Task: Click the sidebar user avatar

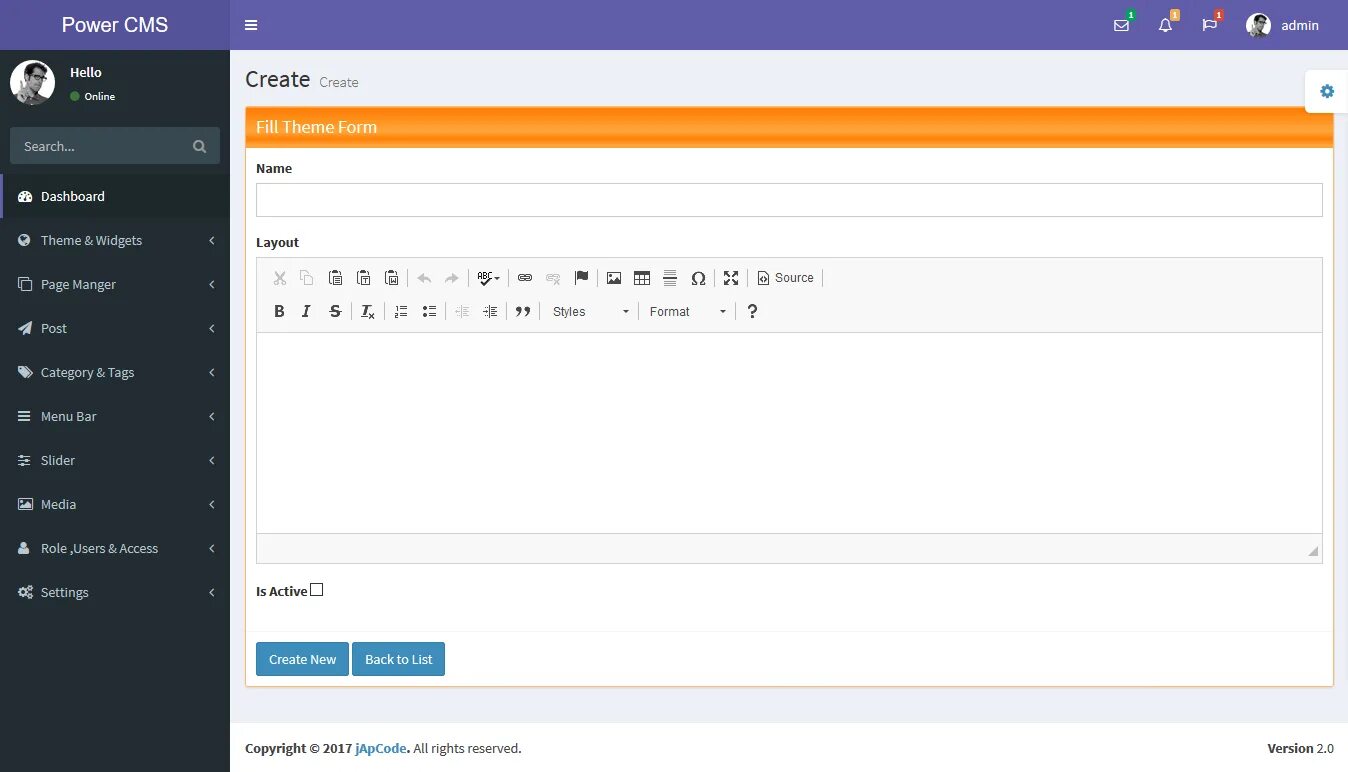Action: pos(32,82)
